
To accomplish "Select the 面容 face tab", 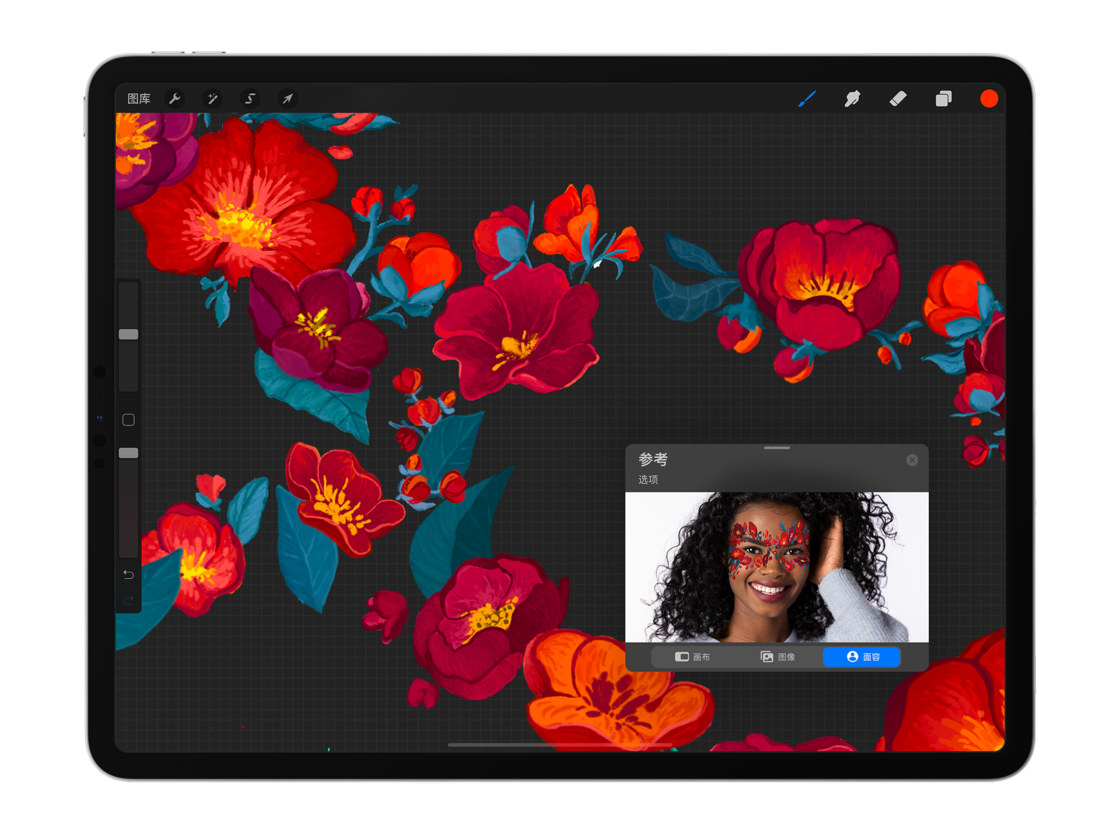I will (x=862, y=657).
